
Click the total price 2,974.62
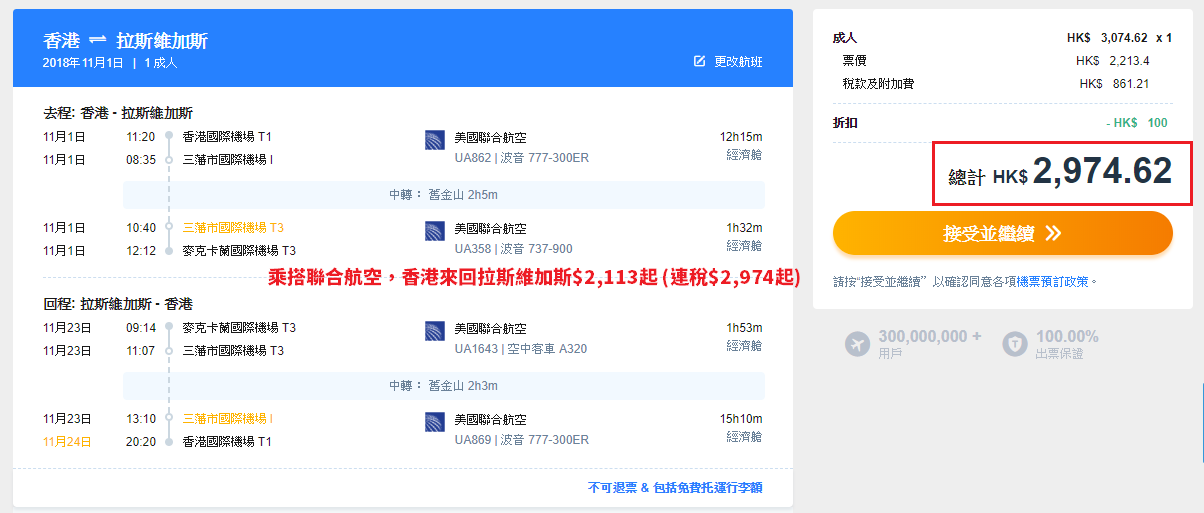[1102, 172]
